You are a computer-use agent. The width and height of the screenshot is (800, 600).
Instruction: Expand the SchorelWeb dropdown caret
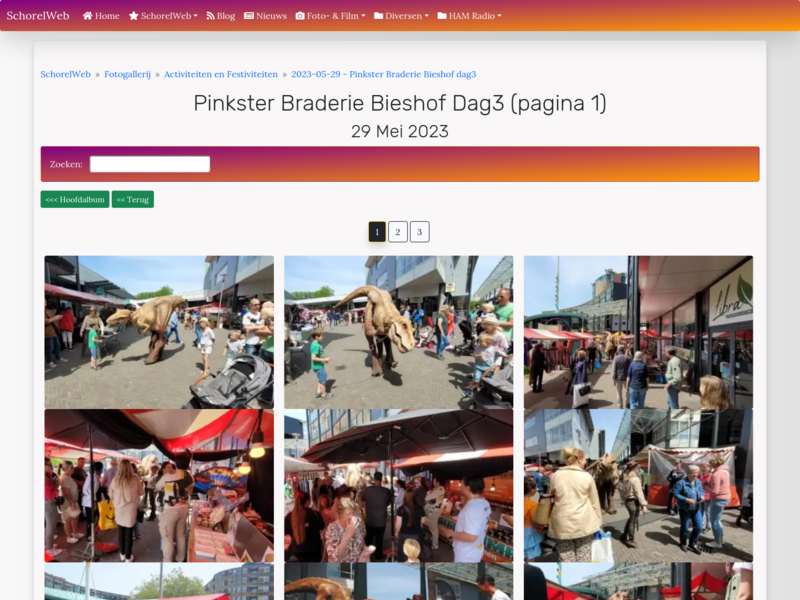(195, 16)
